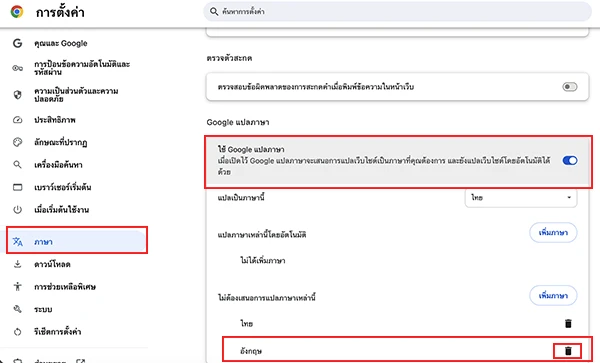Screen dimensions: 600x363
Task: Click the อังกฤษ language row text
Action: pos(251,351)
